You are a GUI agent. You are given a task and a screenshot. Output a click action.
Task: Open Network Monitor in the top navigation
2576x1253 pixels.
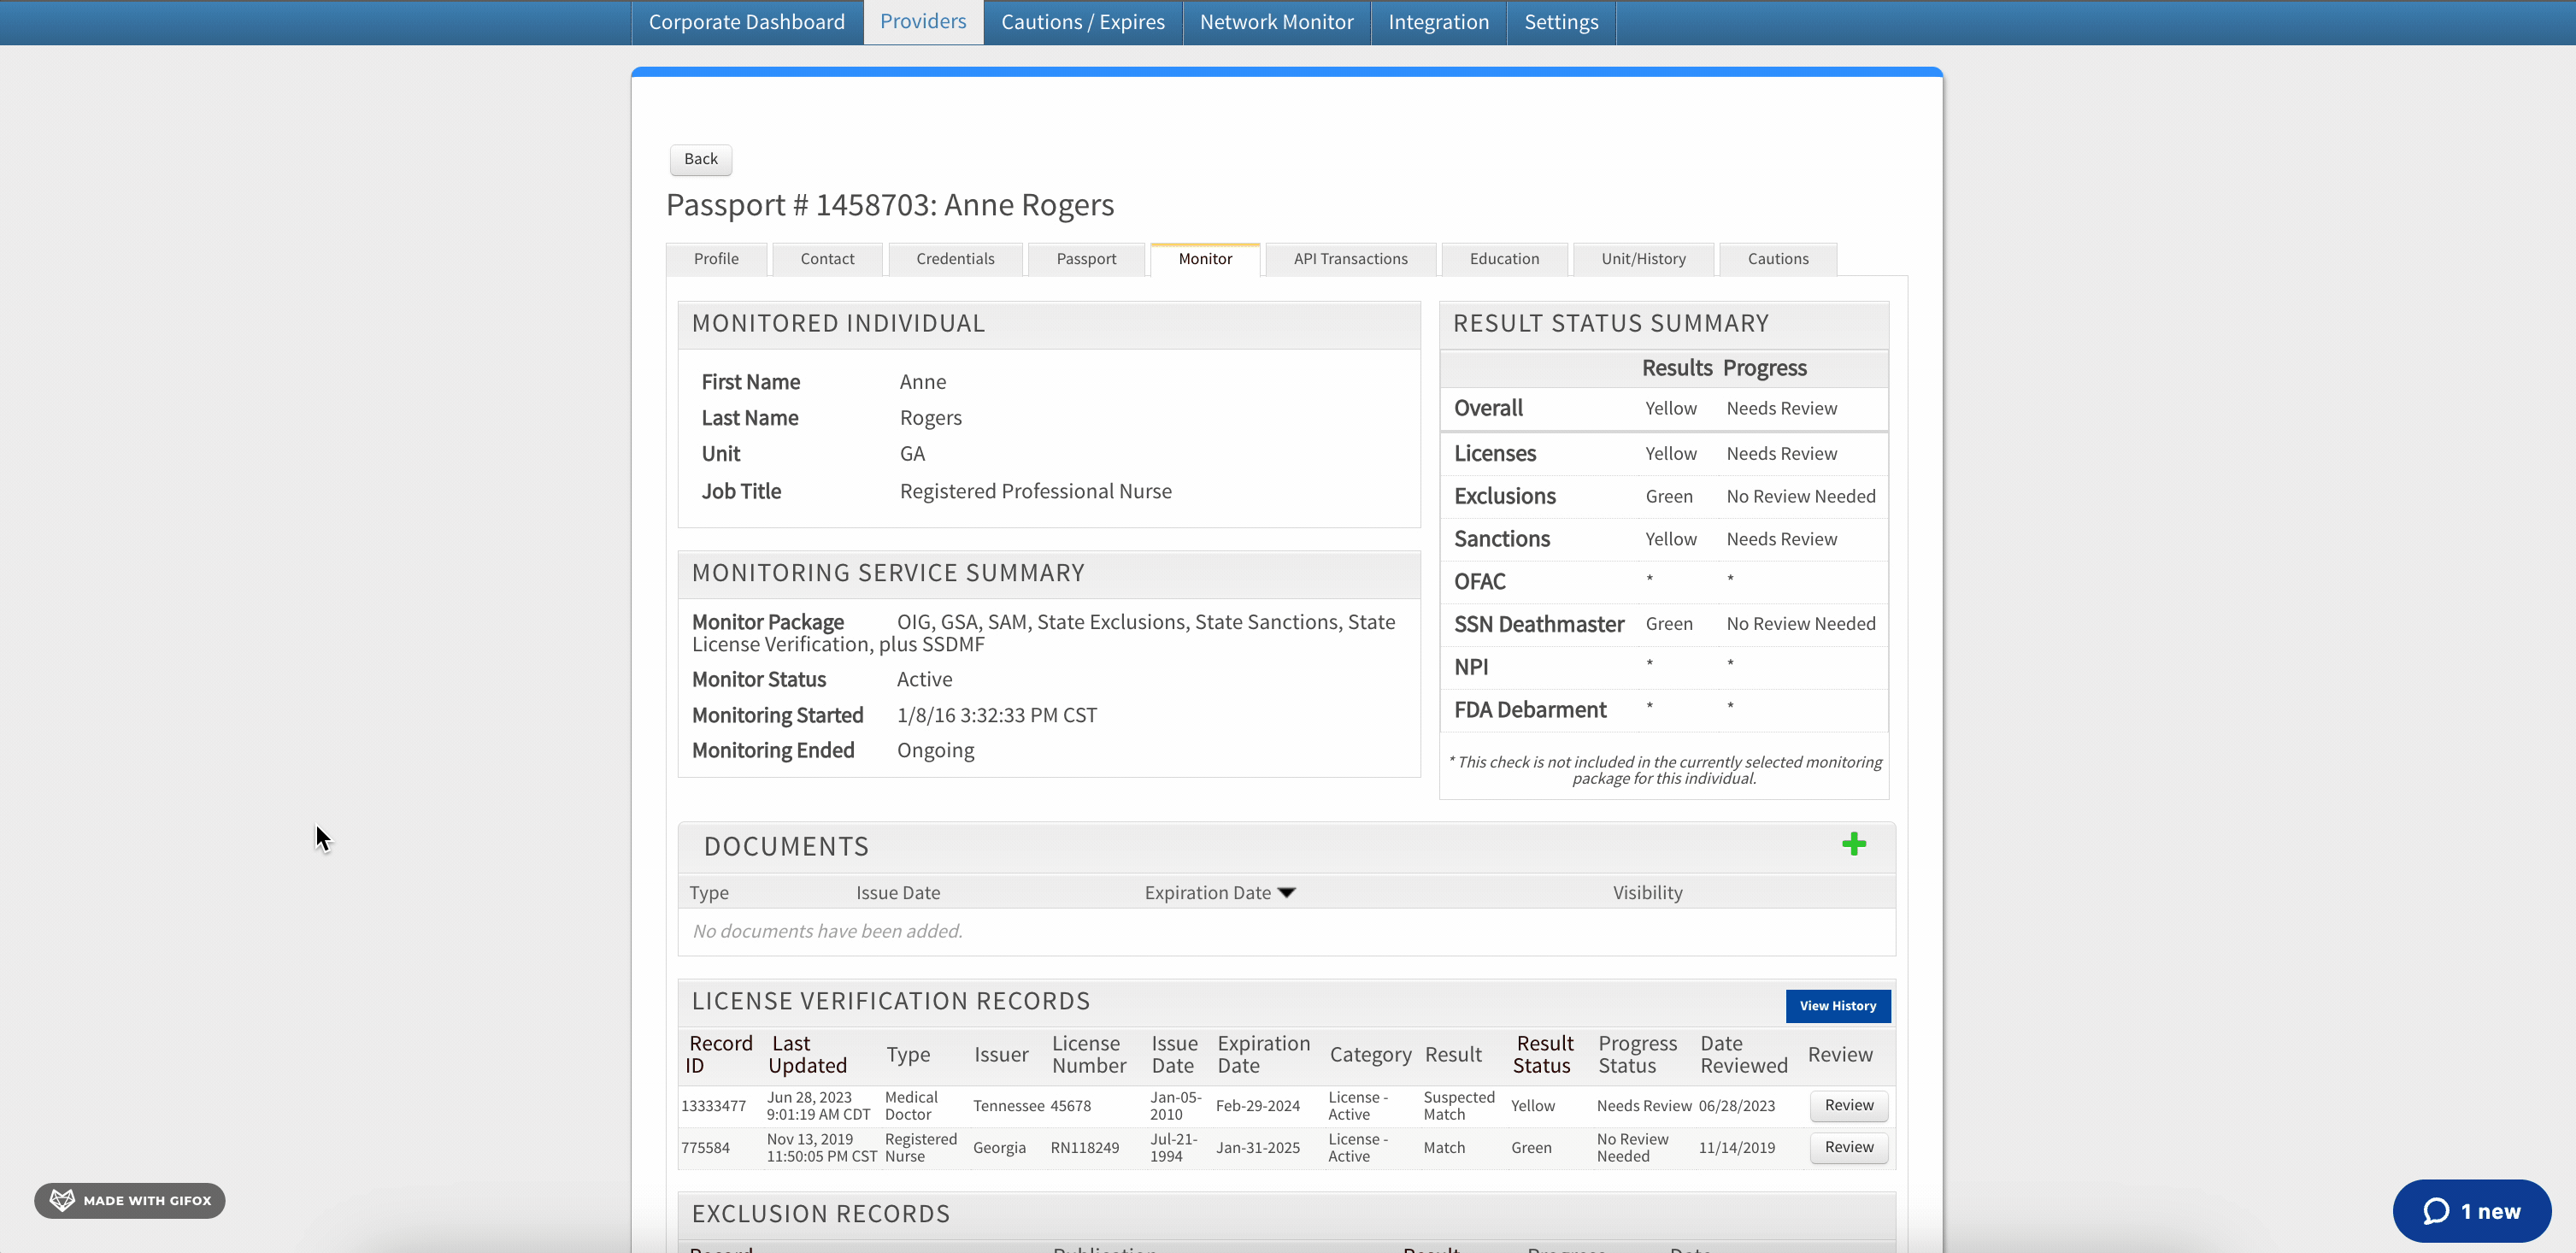1276,22
